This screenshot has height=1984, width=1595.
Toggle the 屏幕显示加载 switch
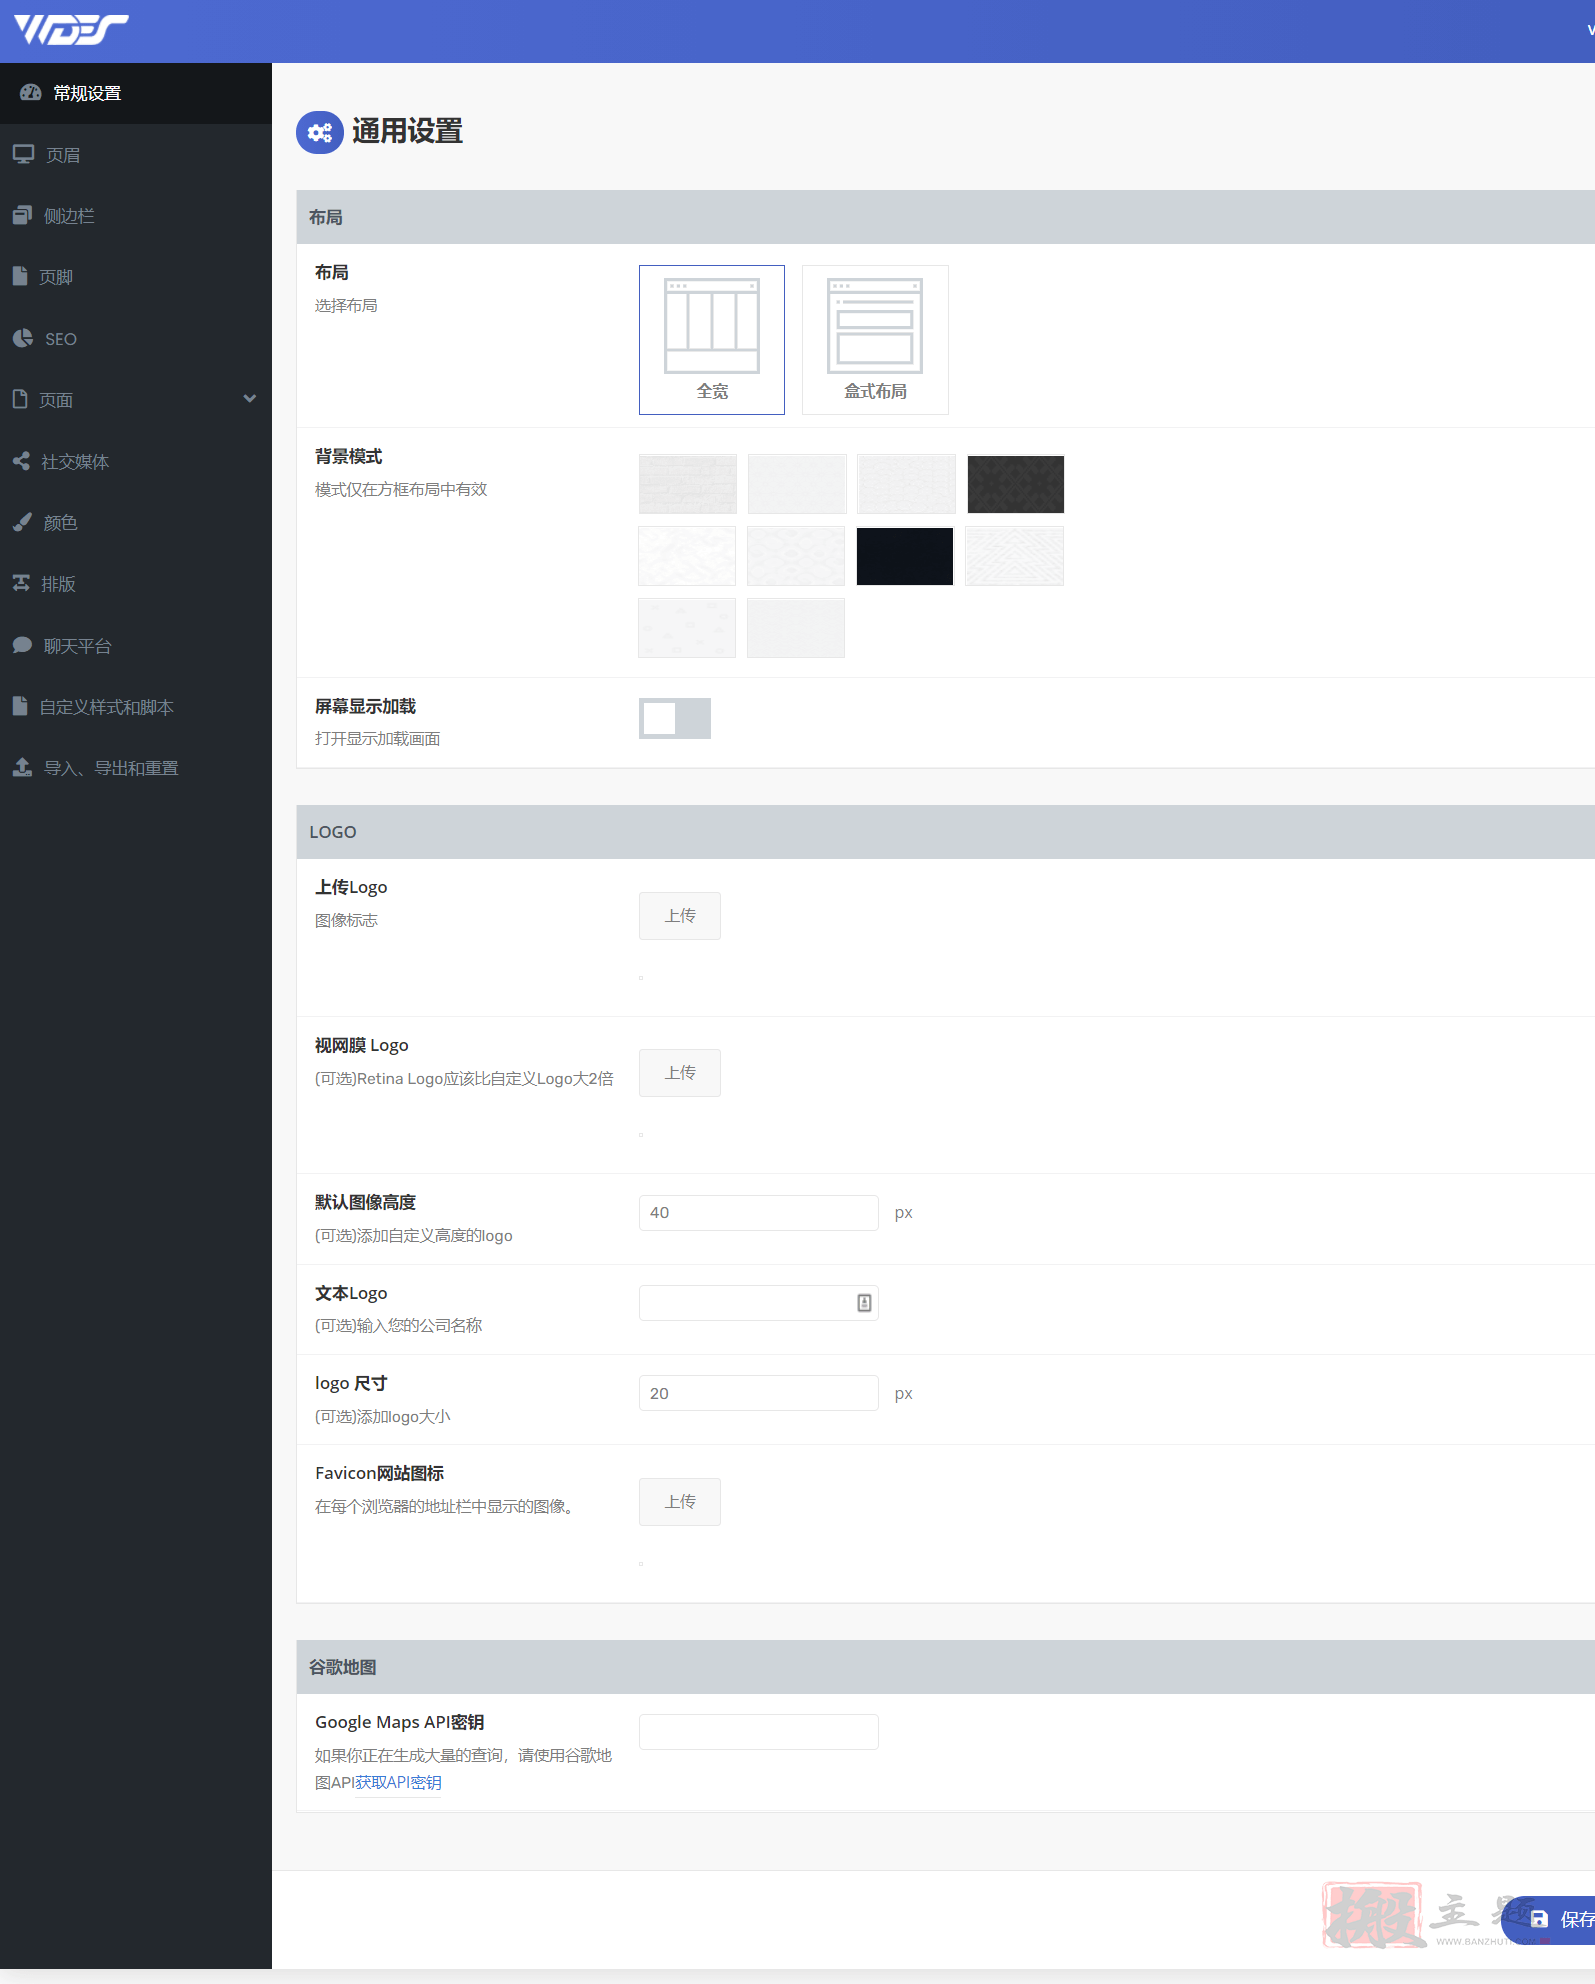pyautogui.click(x=675, y=718)
